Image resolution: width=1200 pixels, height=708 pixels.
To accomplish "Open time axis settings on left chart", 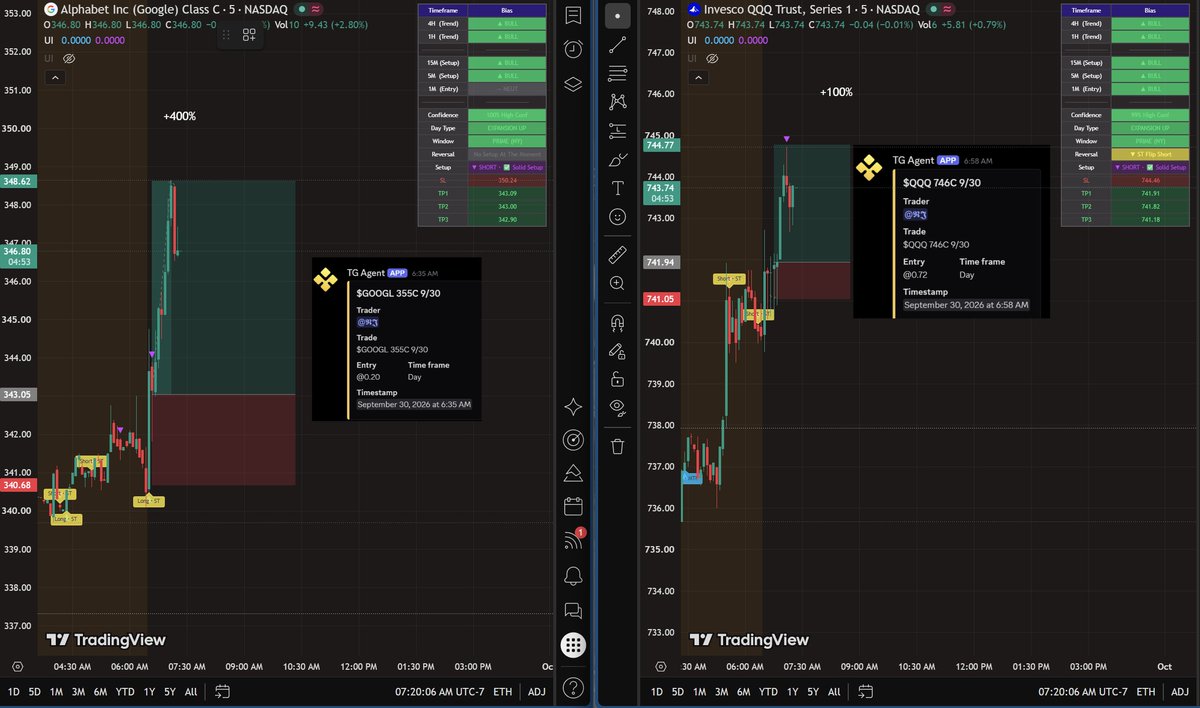I will pos(17,666).
